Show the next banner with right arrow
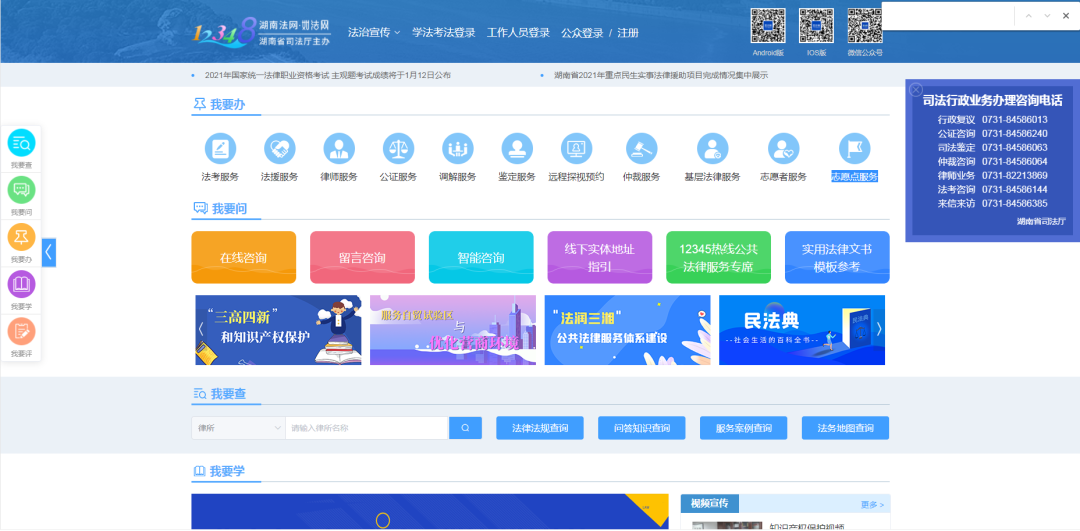The width and height of the screenshot is (1080, 531). tap(879, 328)
